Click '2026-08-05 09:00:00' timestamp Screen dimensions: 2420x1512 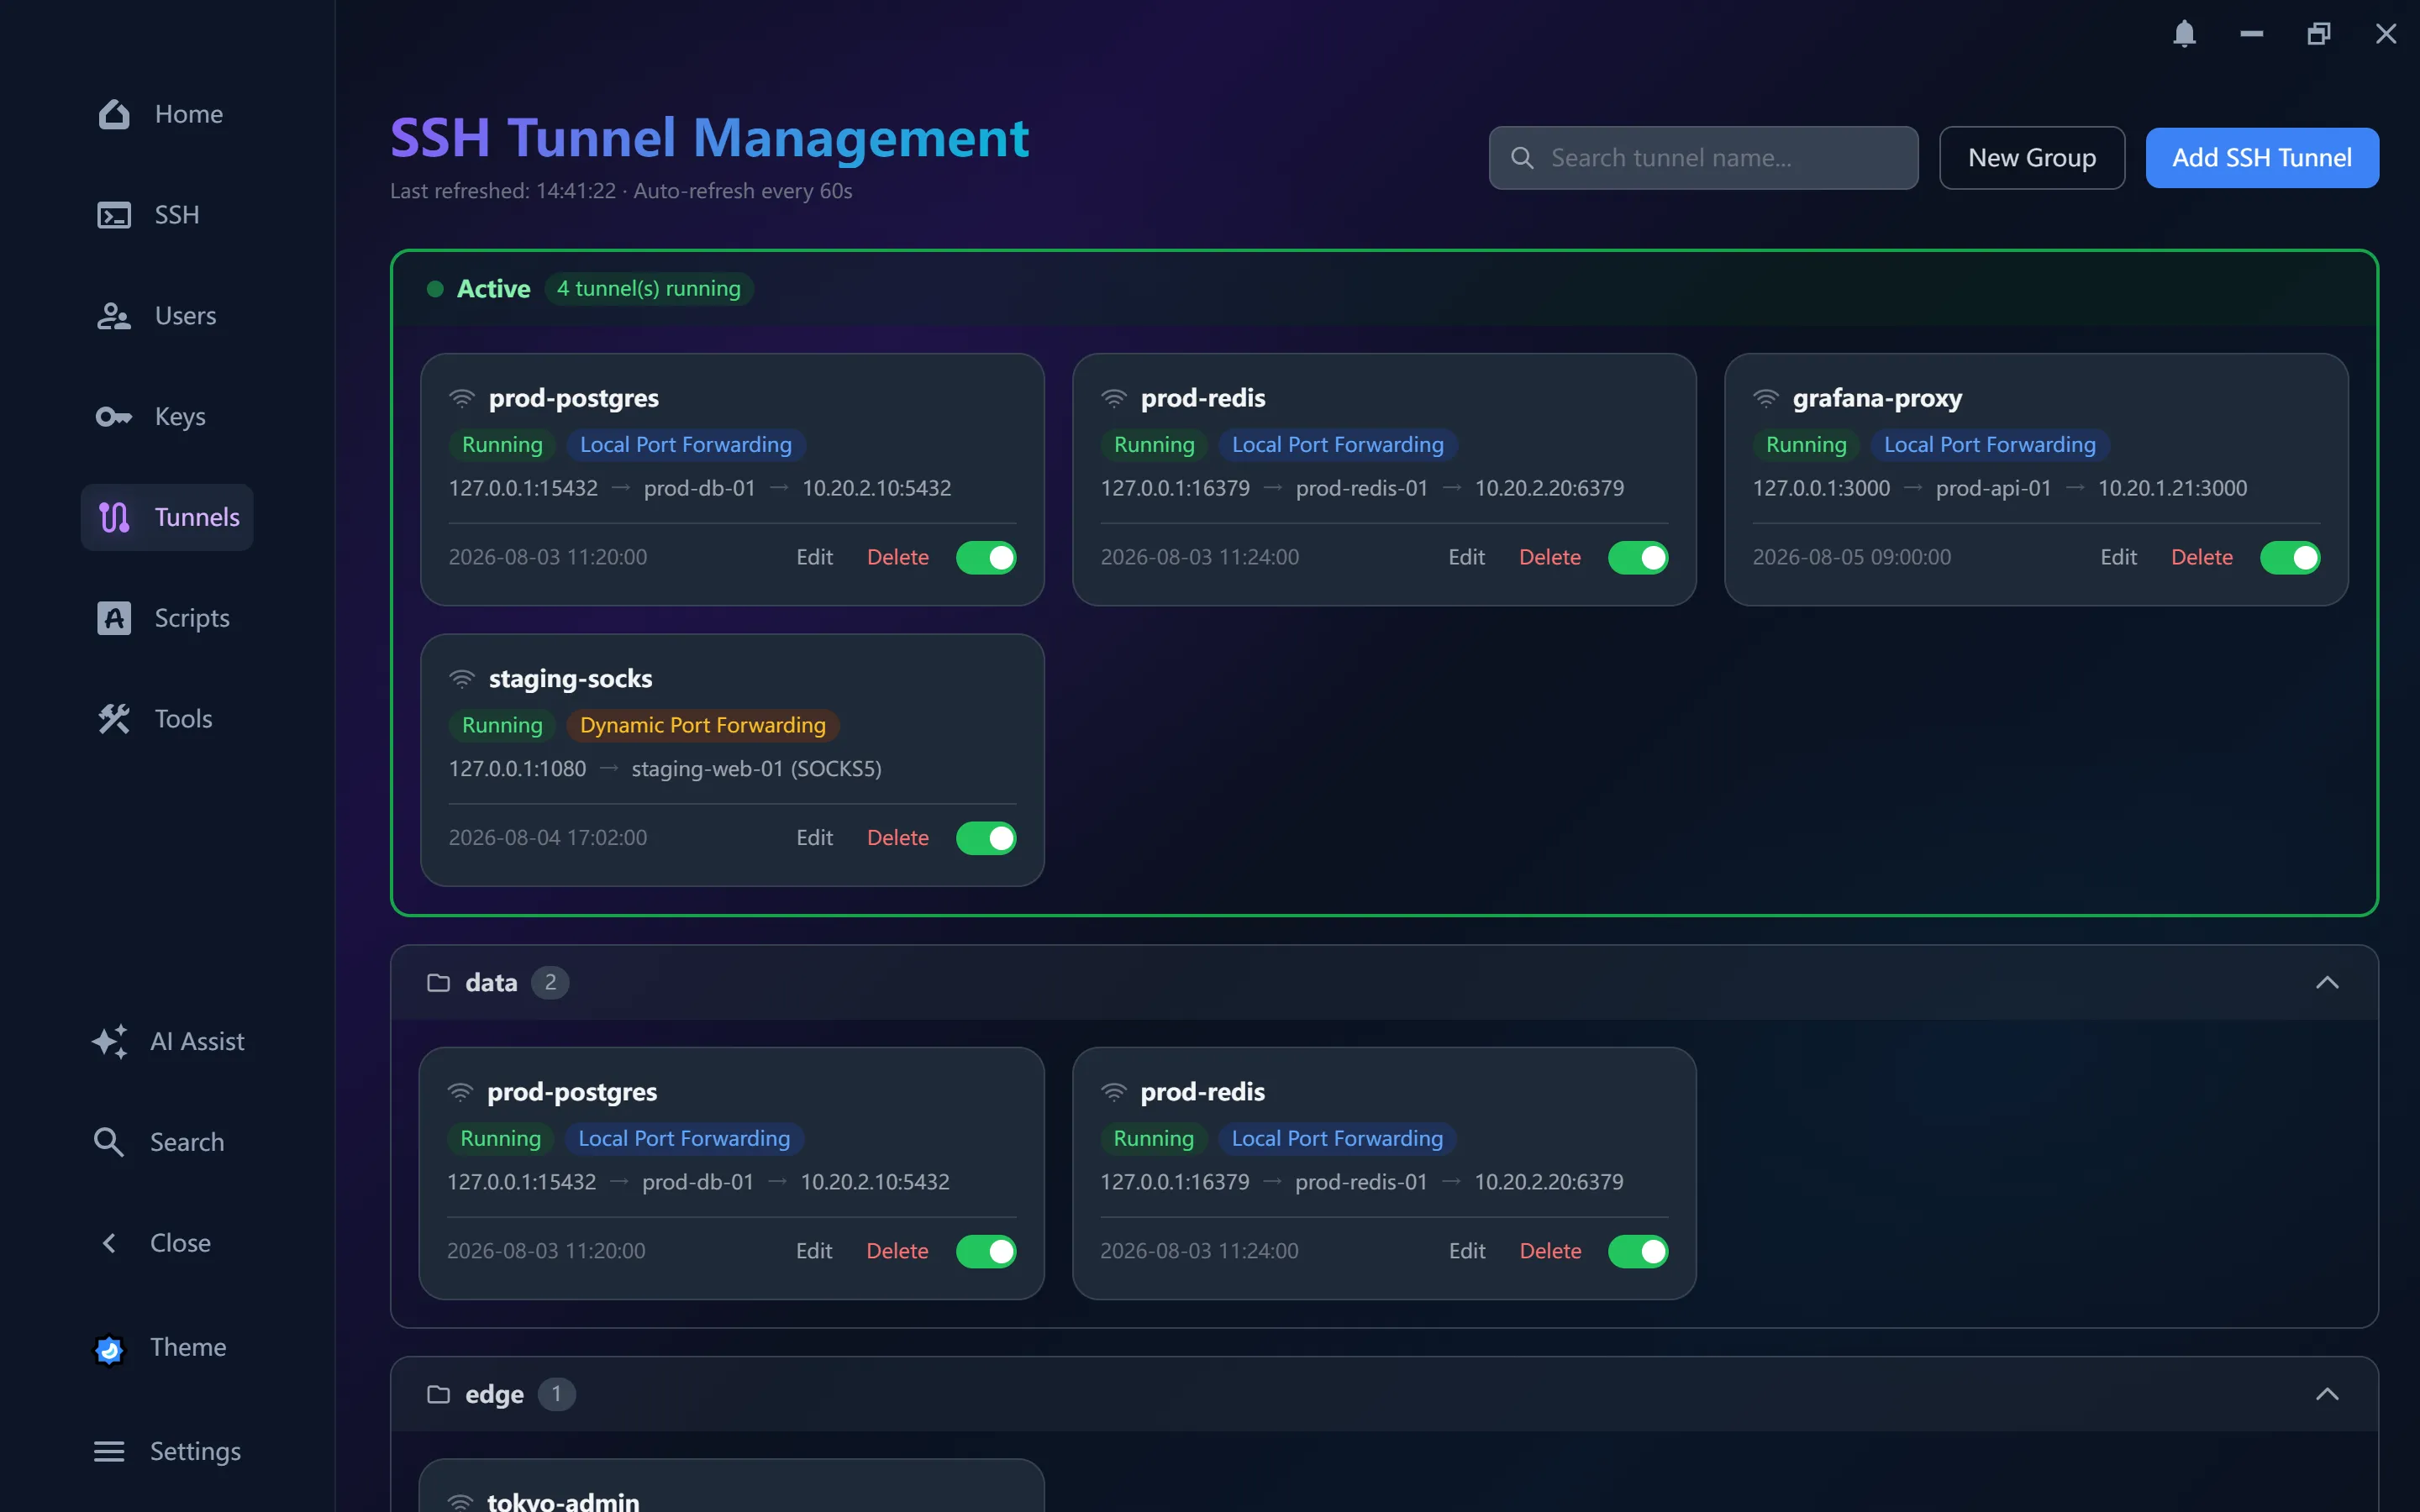pyautogui.click(x=1852, y=557)
